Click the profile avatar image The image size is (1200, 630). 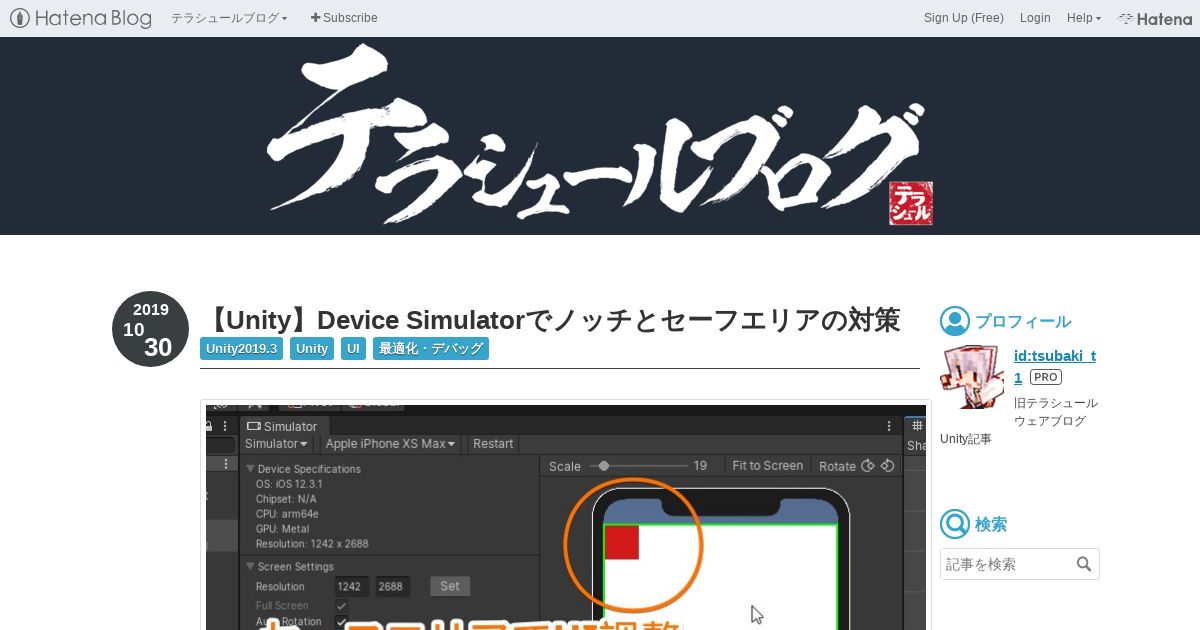pyautogui.click(x=972, y=377)
